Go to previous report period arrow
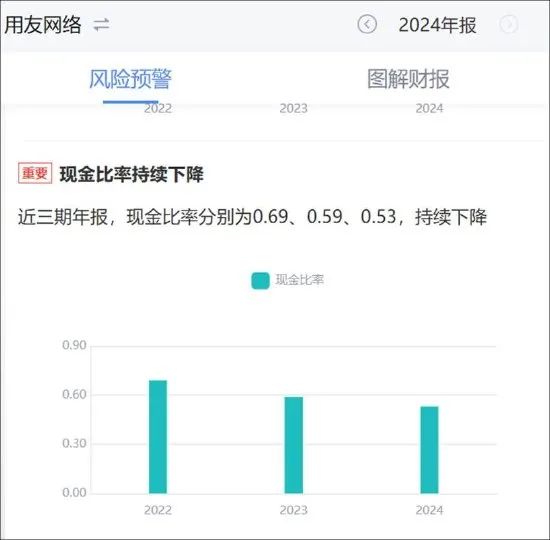The width and height of the screenshot is (550, 540). coord(367,25)
